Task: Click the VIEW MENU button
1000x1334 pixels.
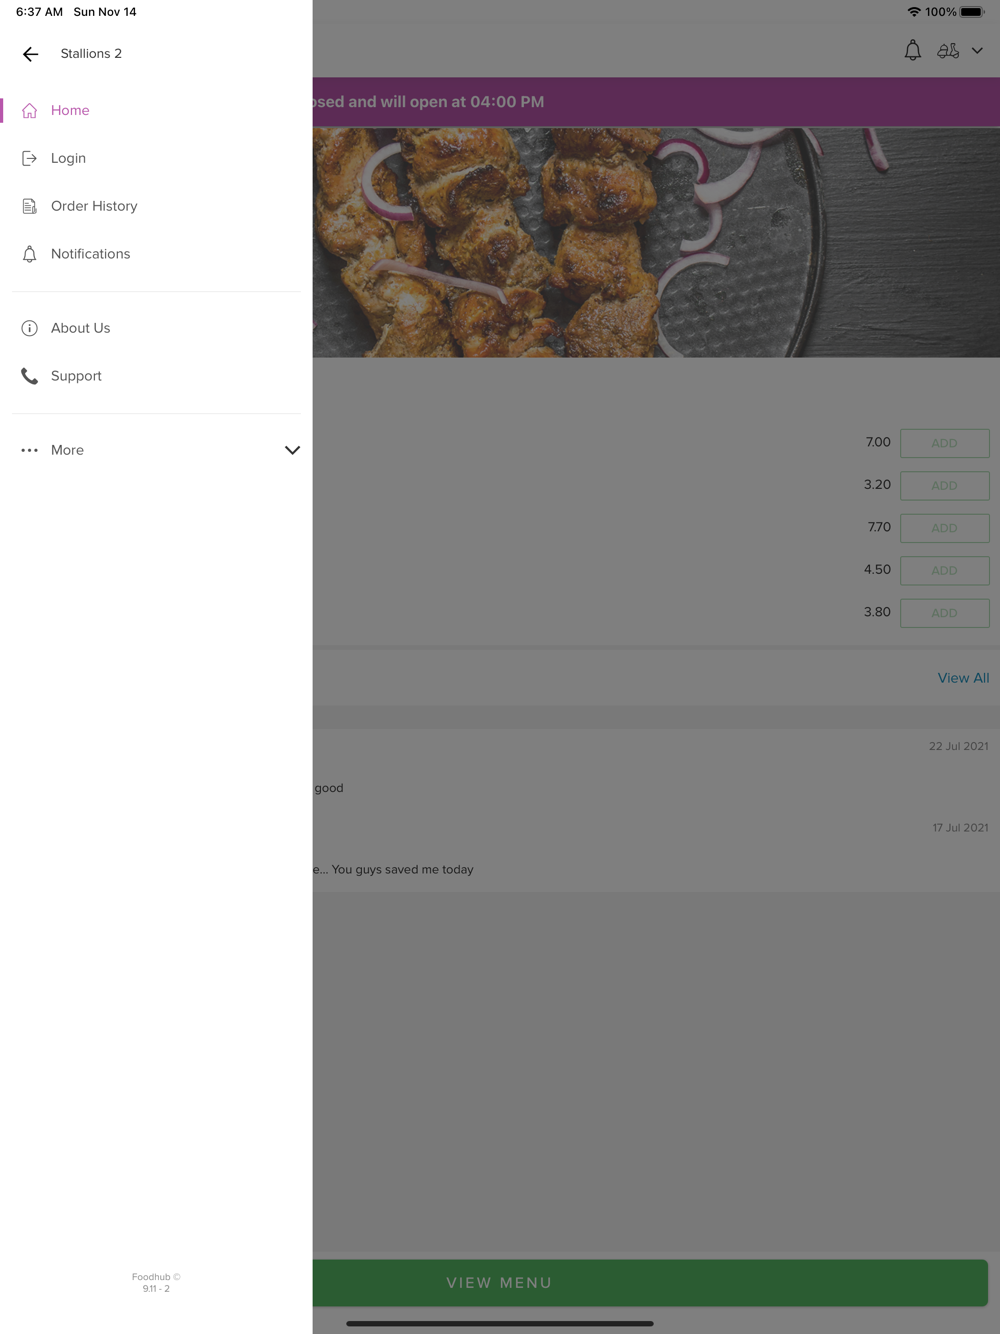Action: 650,1283
